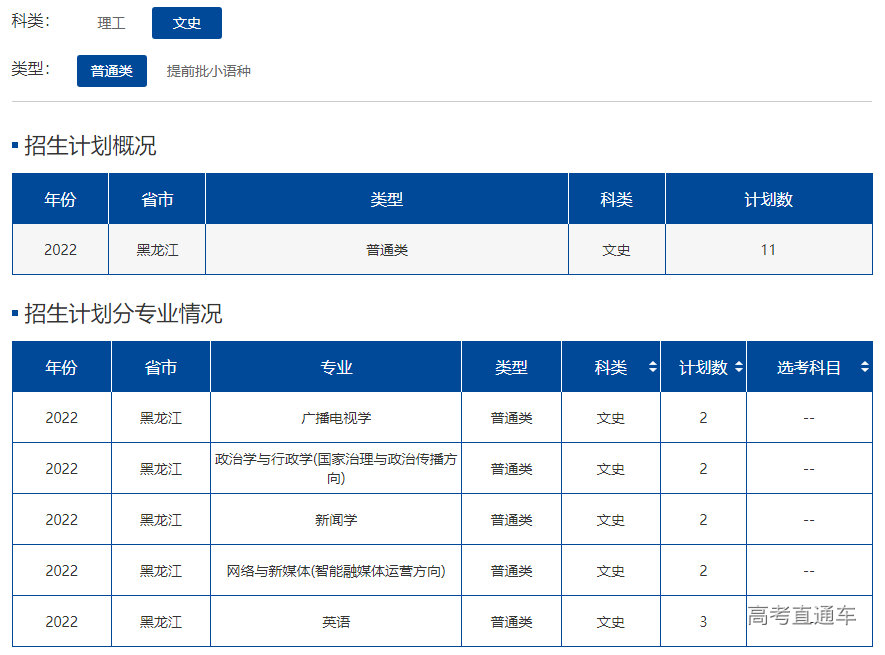Viewport: 885px width, 655px height.
Task: Toggle the sort icon next to 选考科目
Action: click(x=864, y=368)
